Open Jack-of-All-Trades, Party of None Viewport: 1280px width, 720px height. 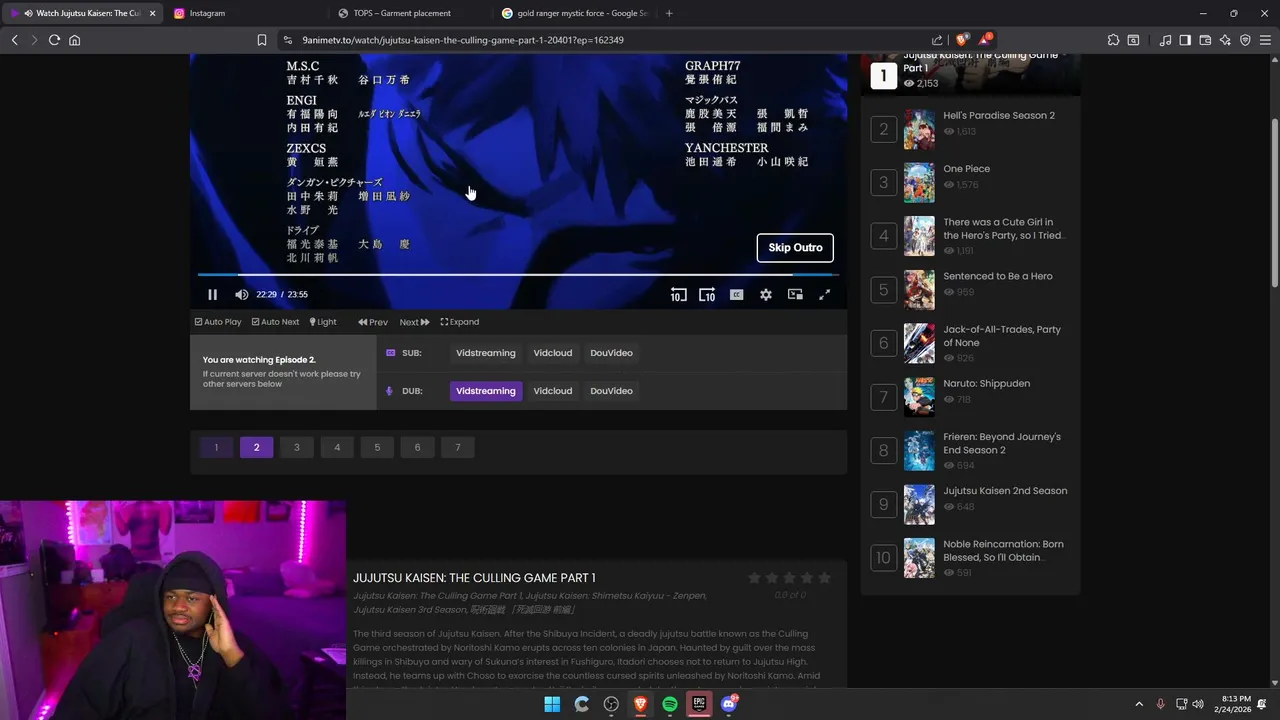(1002, 336)
